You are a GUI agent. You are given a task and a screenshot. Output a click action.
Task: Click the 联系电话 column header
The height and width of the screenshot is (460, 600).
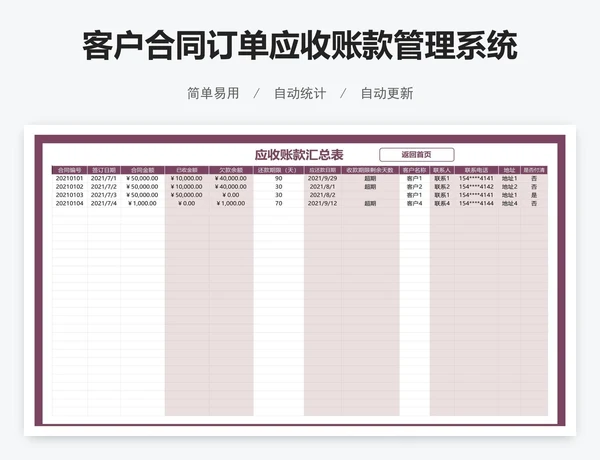click(476, 170)
